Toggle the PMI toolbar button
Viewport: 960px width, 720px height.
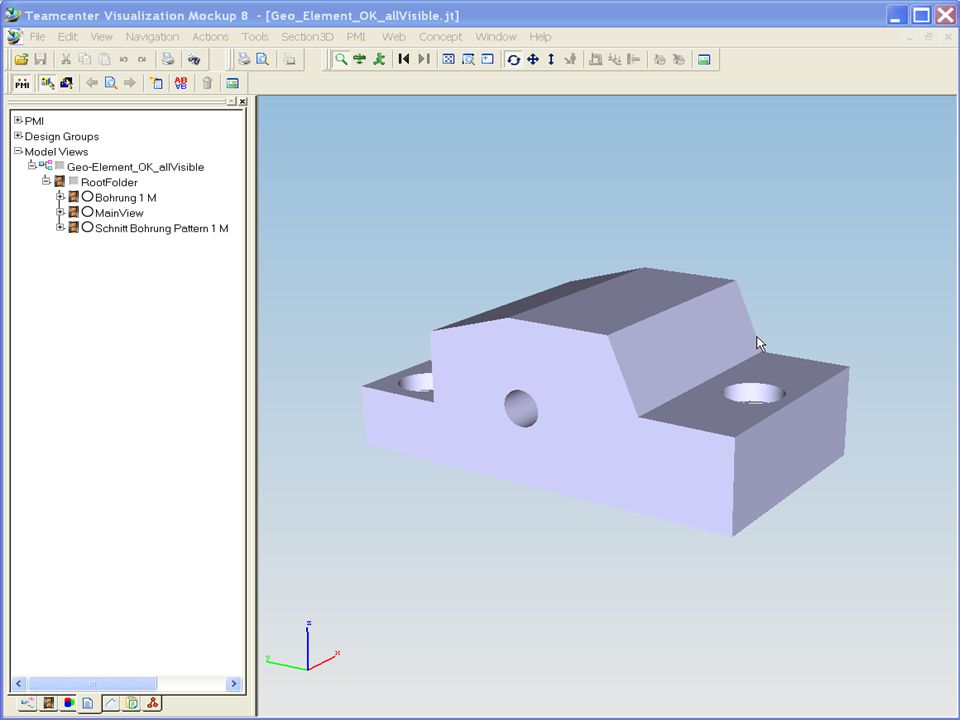point(22,83)
